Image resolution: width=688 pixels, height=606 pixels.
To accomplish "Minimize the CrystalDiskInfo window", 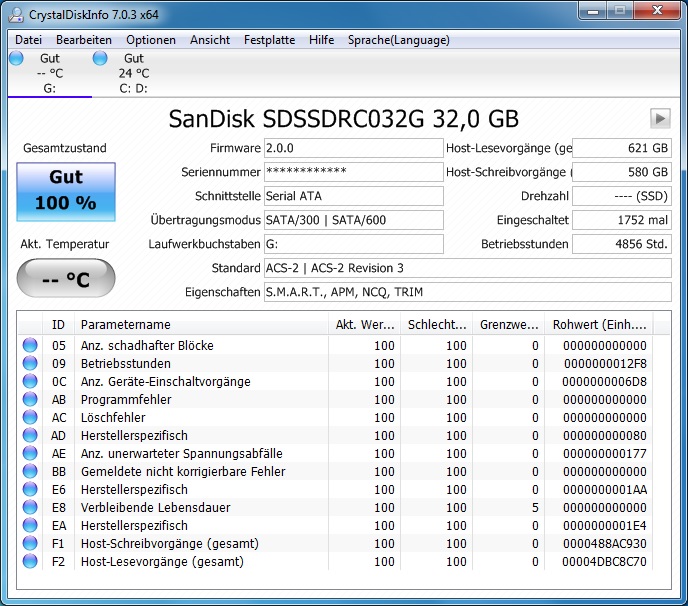I will (593, 11).
